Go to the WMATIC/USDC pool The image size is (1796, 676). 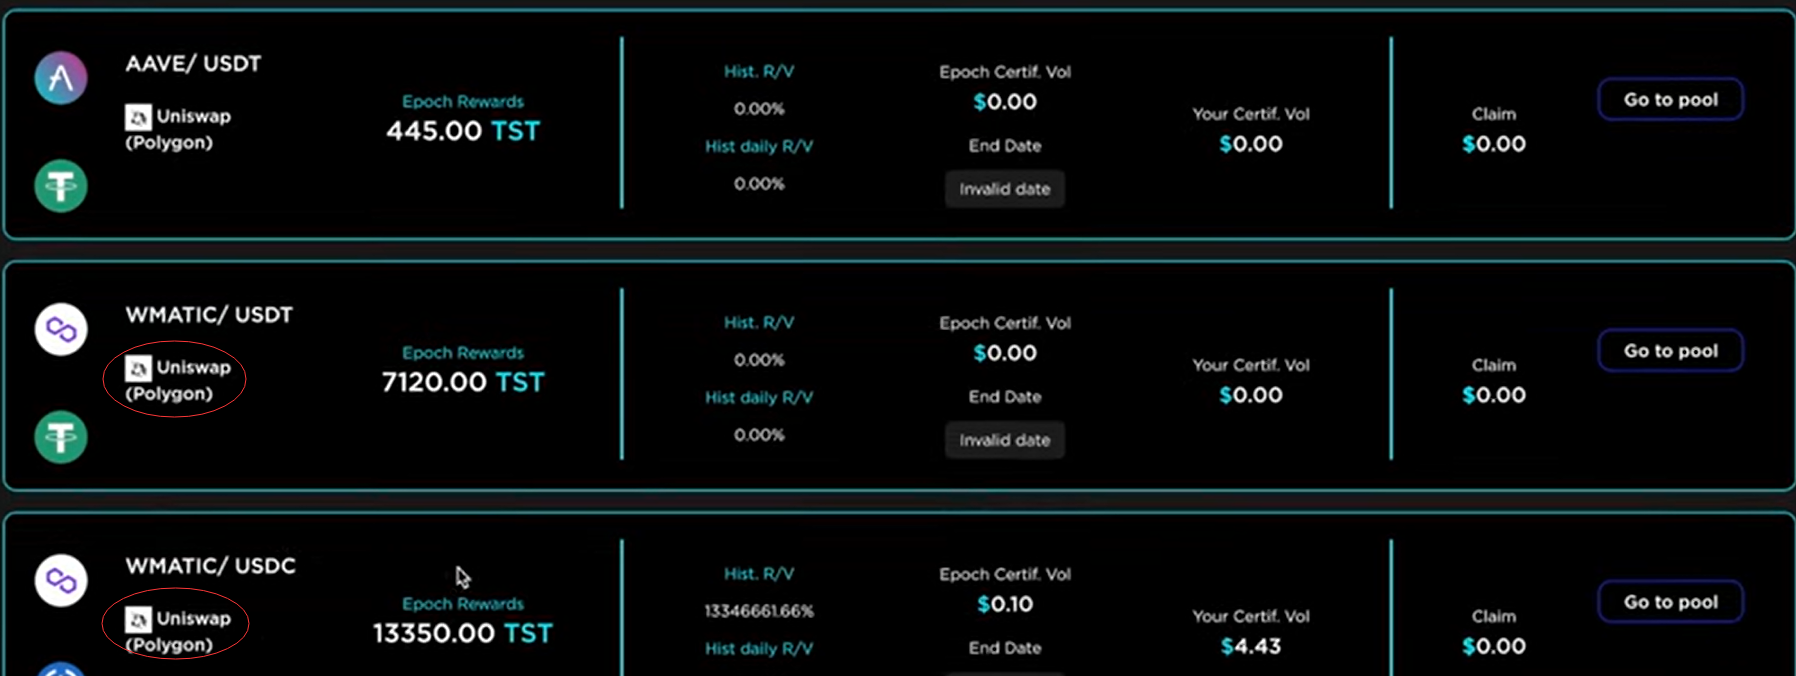point(1670,602)
